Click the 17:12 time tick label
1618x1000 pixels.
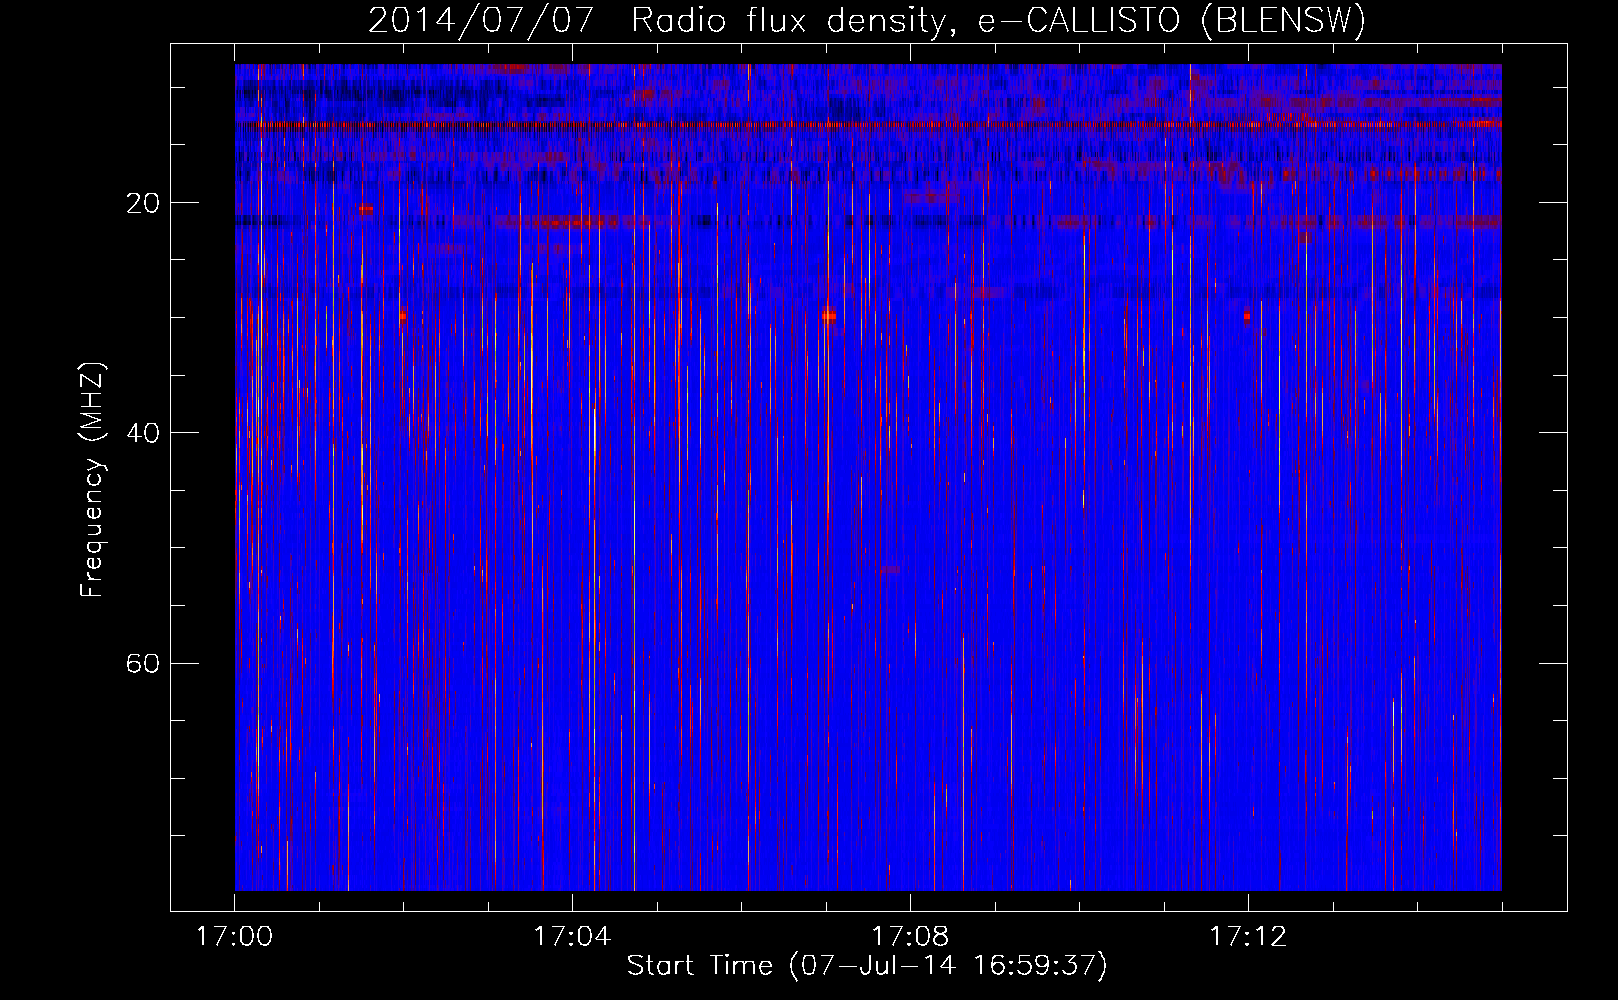(1248, 937)
